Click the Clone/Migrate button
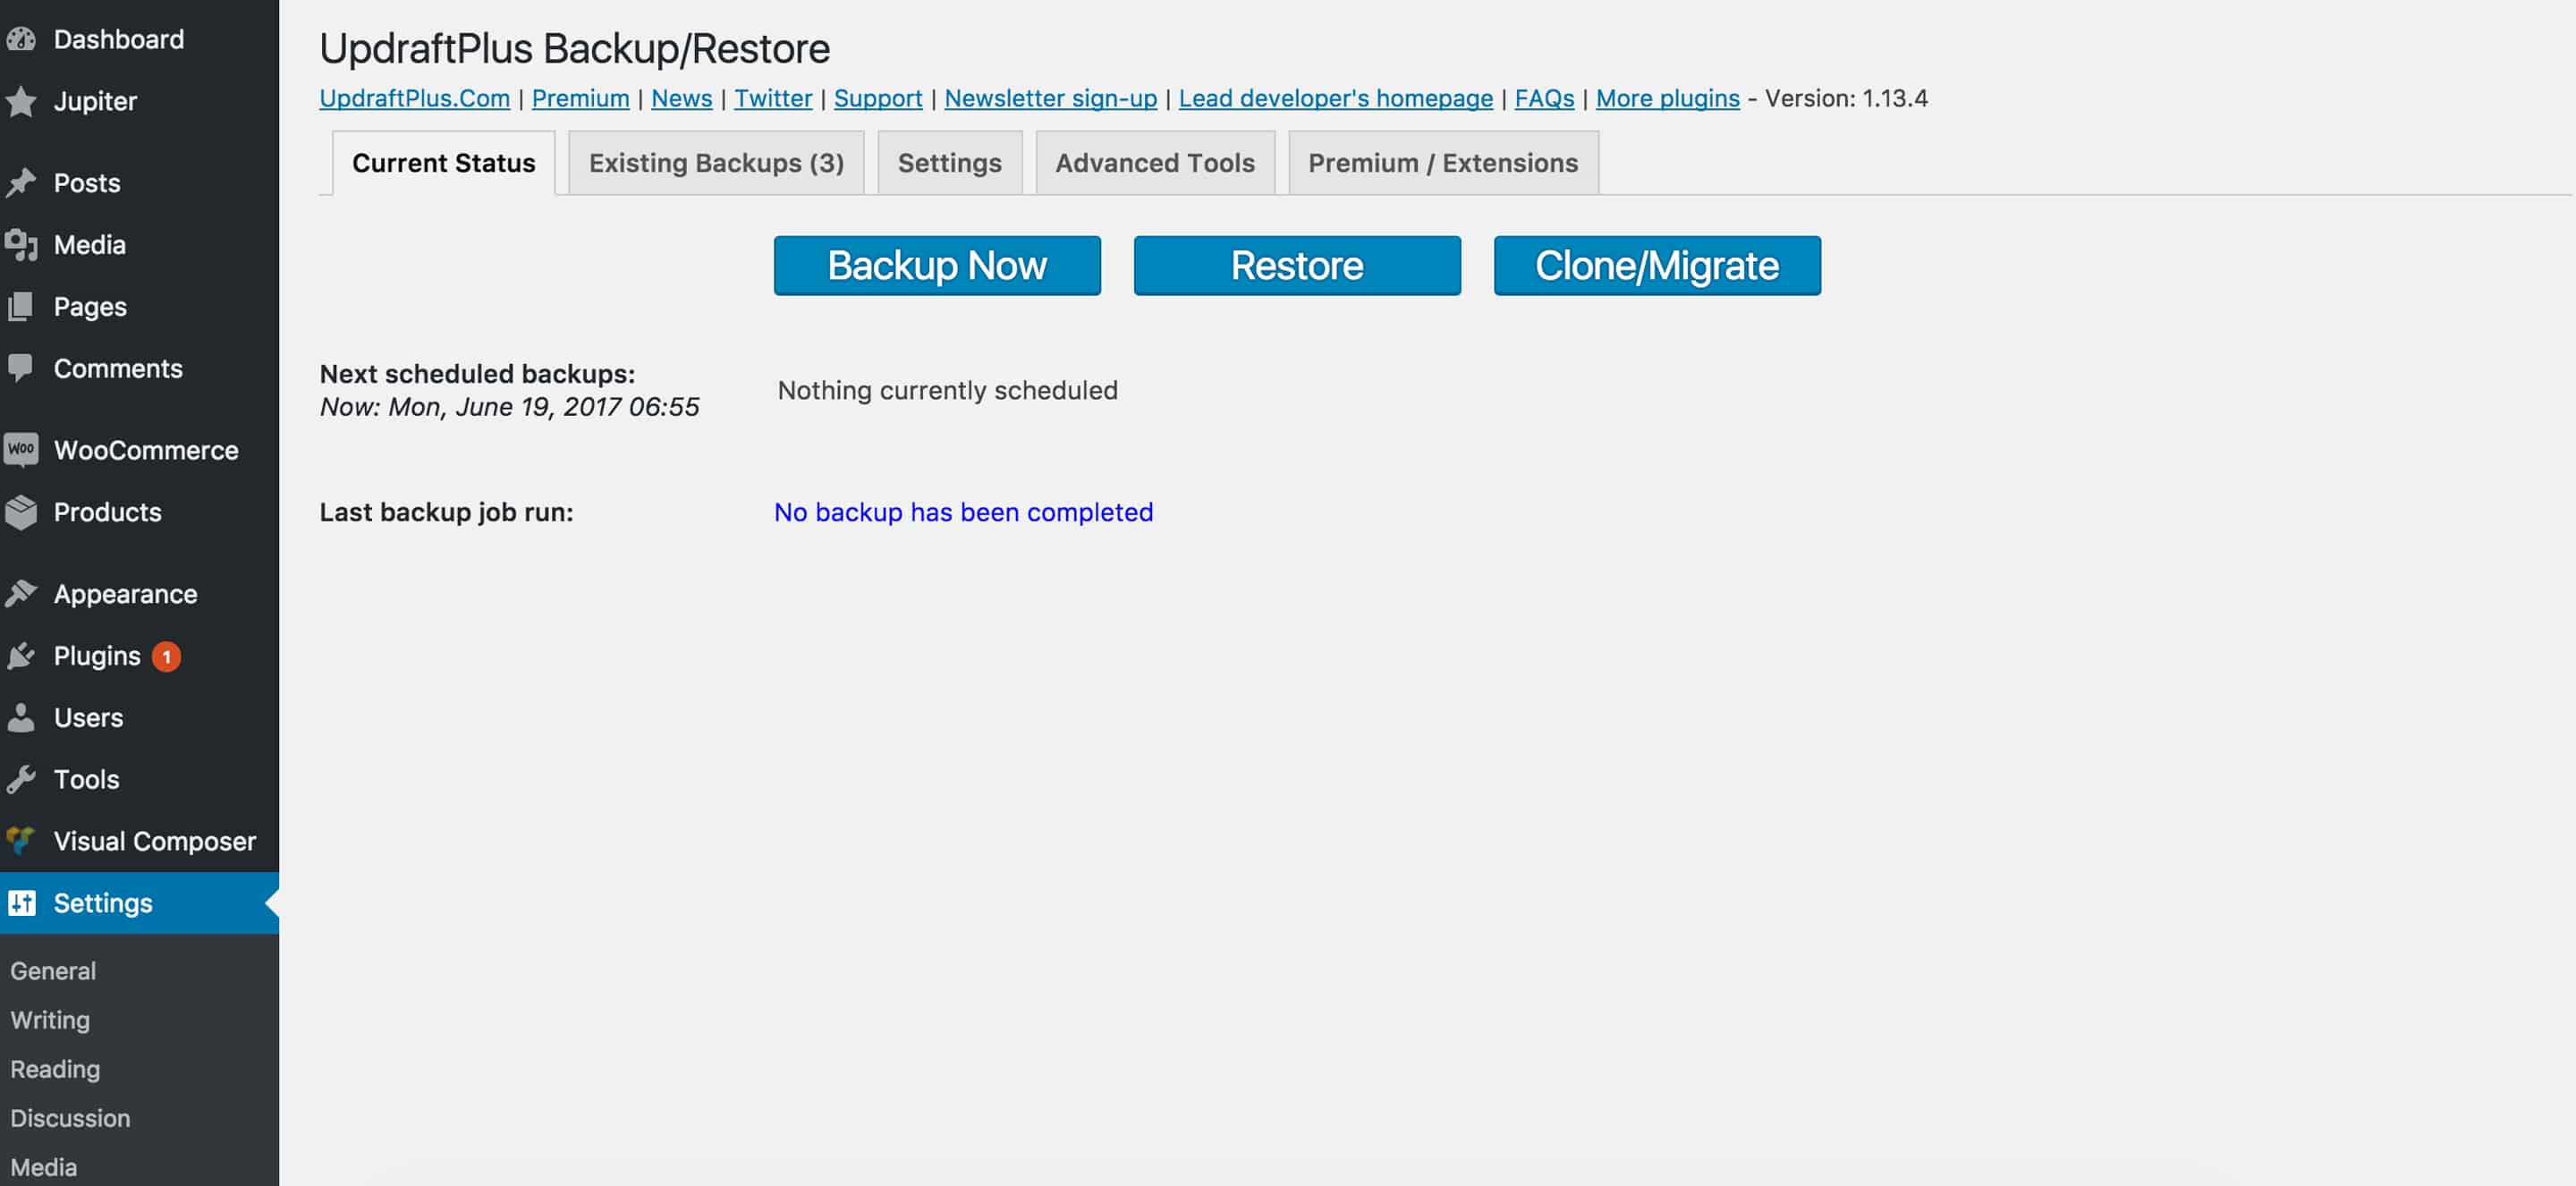Image resolution: width=2576 pixels, height=1186 pixels. click(1657, 266)
